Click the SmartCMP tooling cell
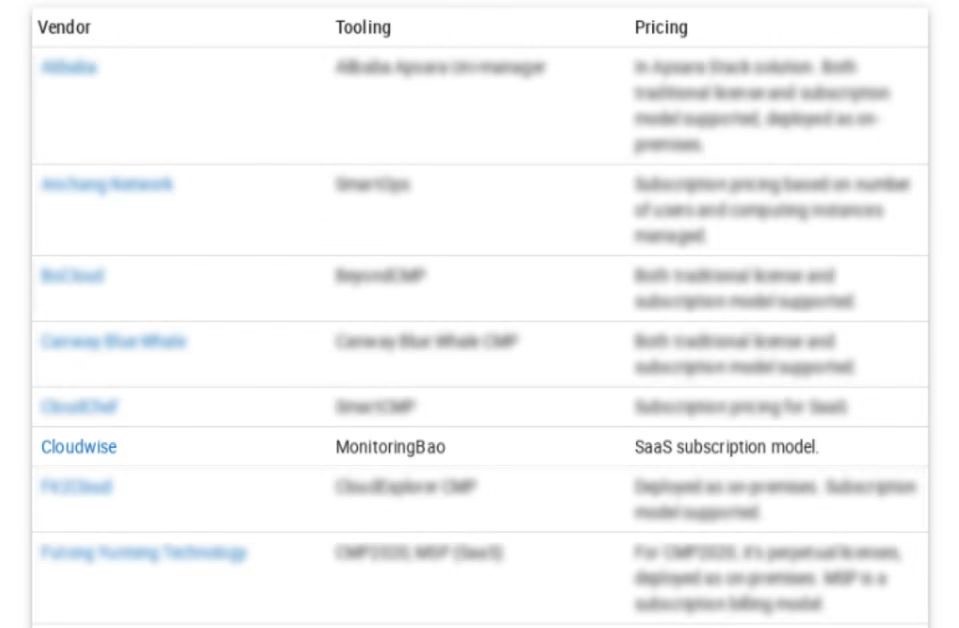 pos(376,407)
